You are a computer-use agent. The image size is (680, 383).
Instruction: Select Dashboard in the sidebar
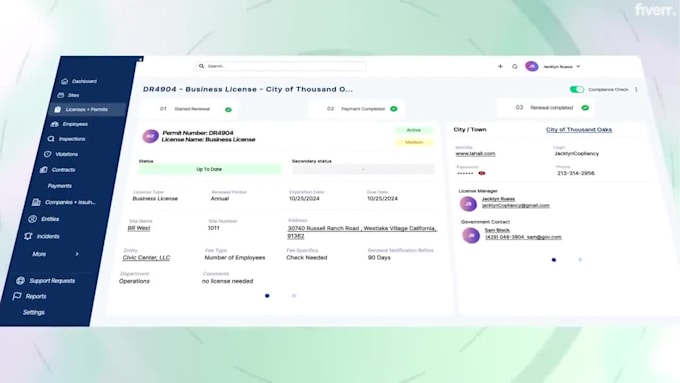pyautogui.click(x=85, y=81)
